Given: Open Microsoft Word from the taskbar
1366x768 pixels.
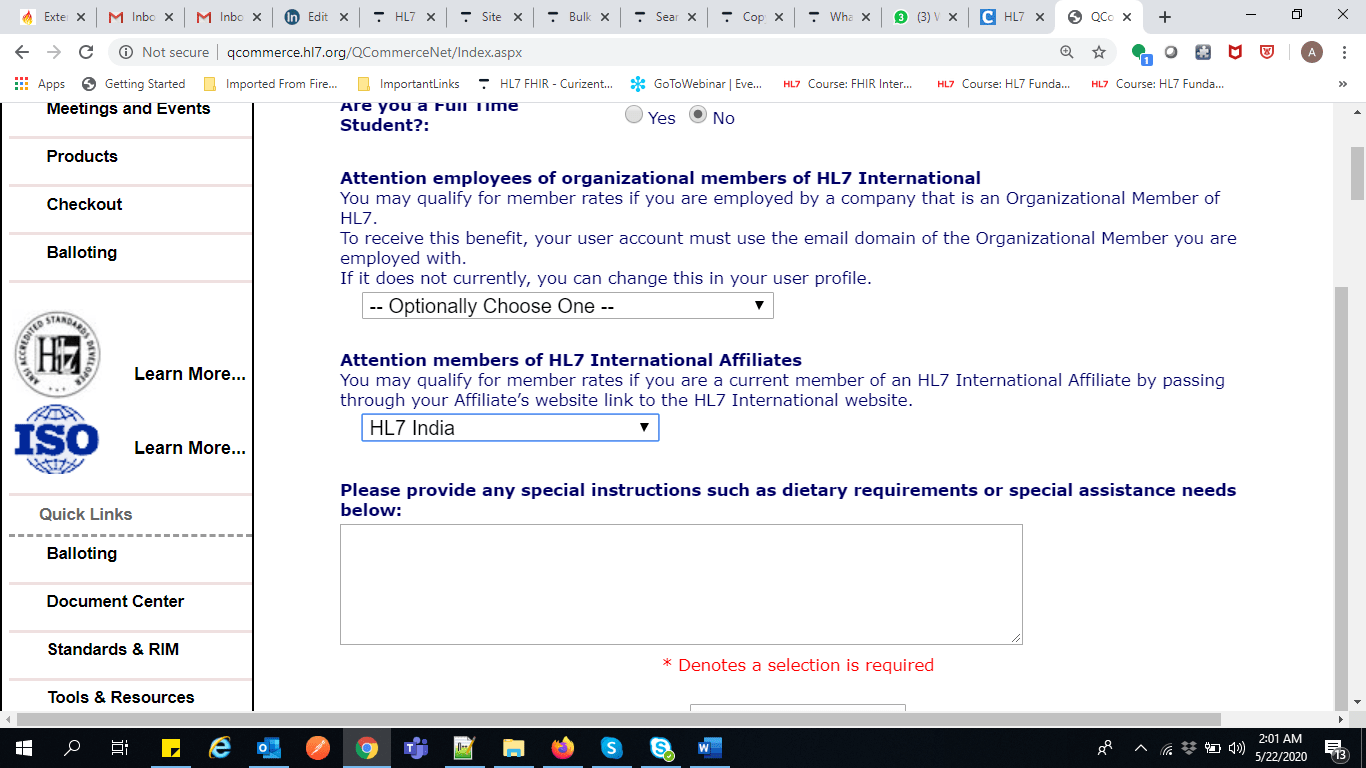Looking at the screenshot, I should [x=709, y=747].
